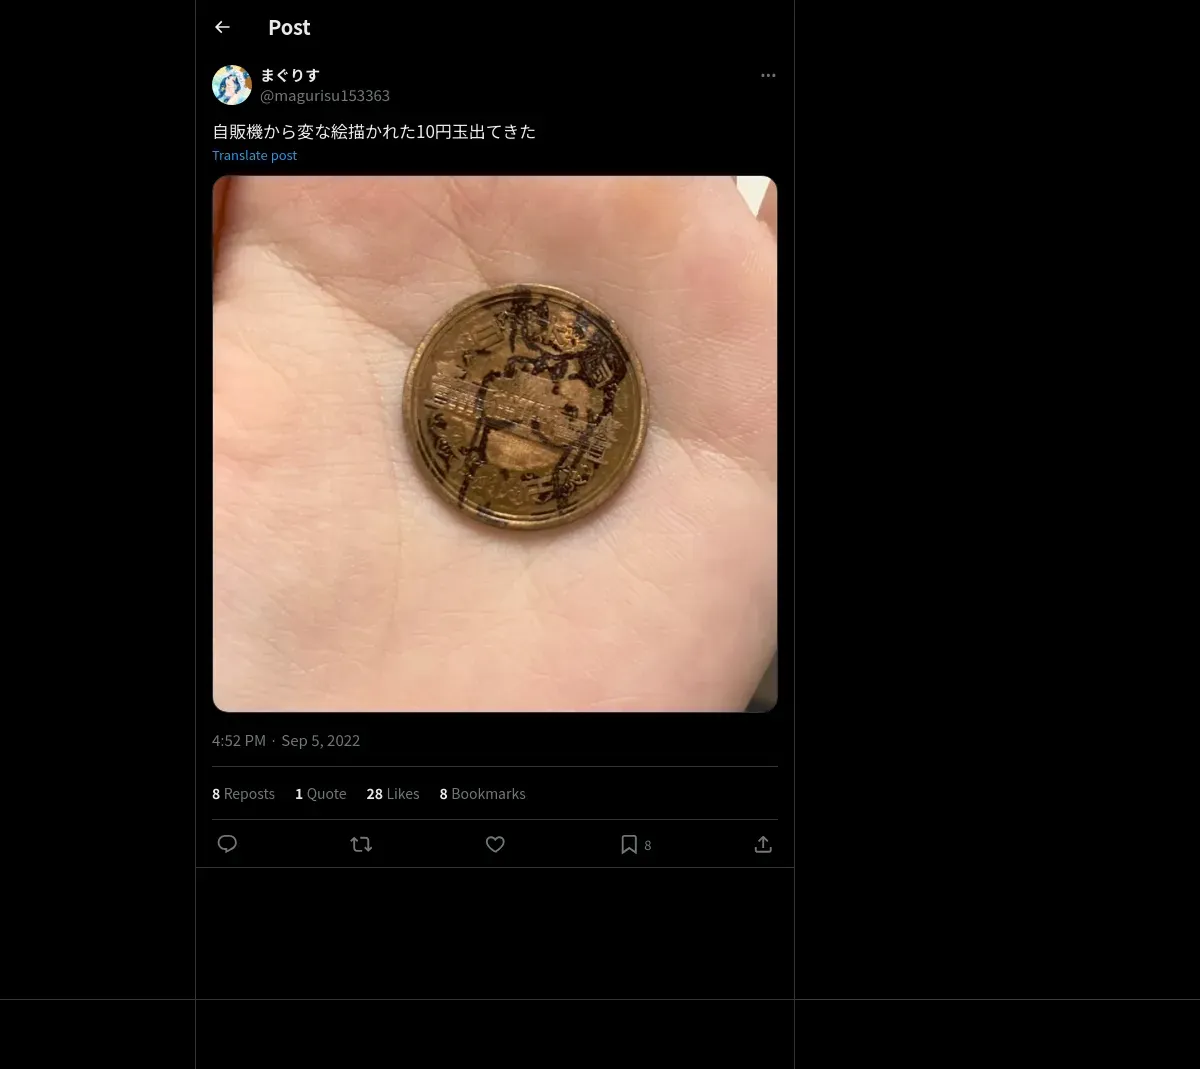Like the post with heart icon

(x=495, y=844)
